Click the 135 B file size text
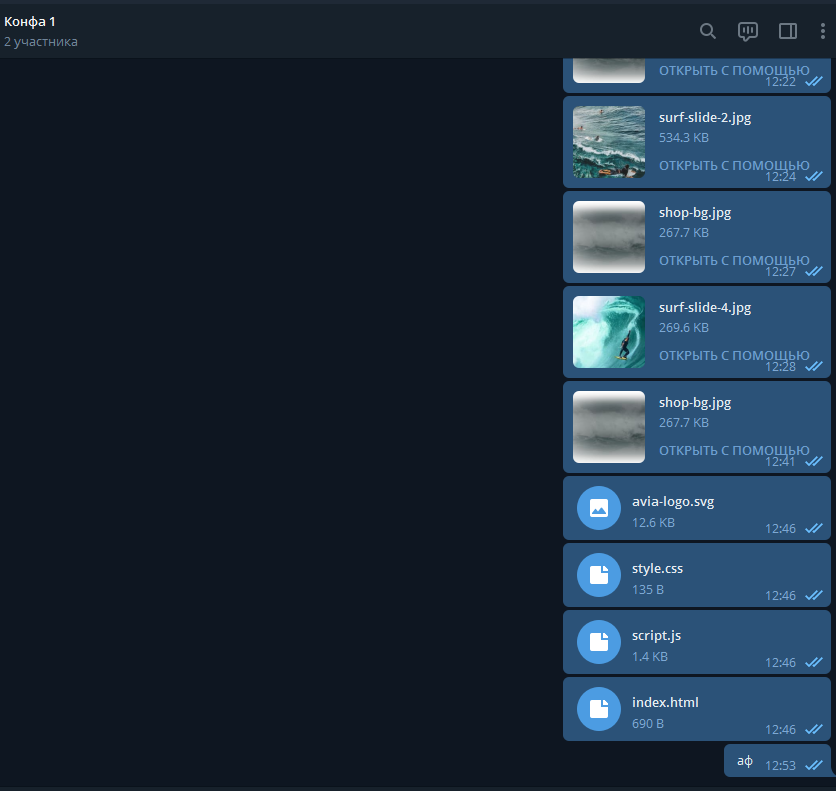The image size is (836, 791). [x=648, y=590]
